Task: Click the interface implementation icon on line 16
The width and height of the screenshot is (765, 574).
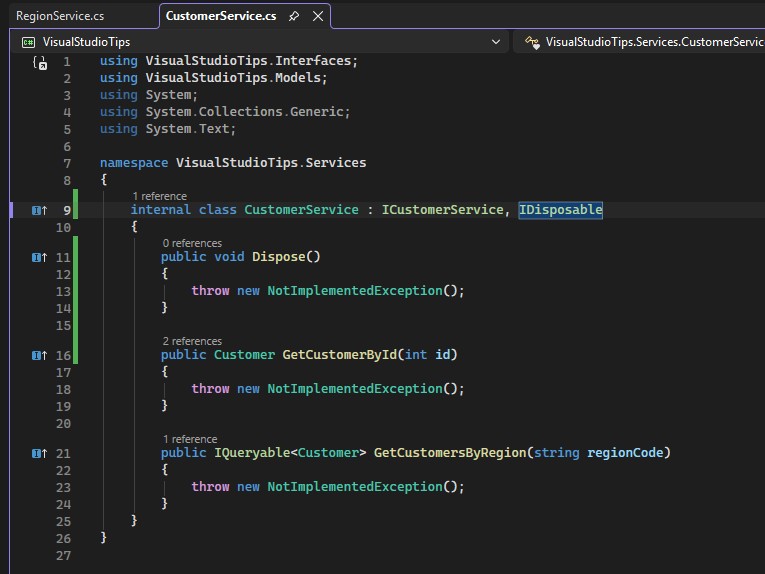Action: click(40, 356)
